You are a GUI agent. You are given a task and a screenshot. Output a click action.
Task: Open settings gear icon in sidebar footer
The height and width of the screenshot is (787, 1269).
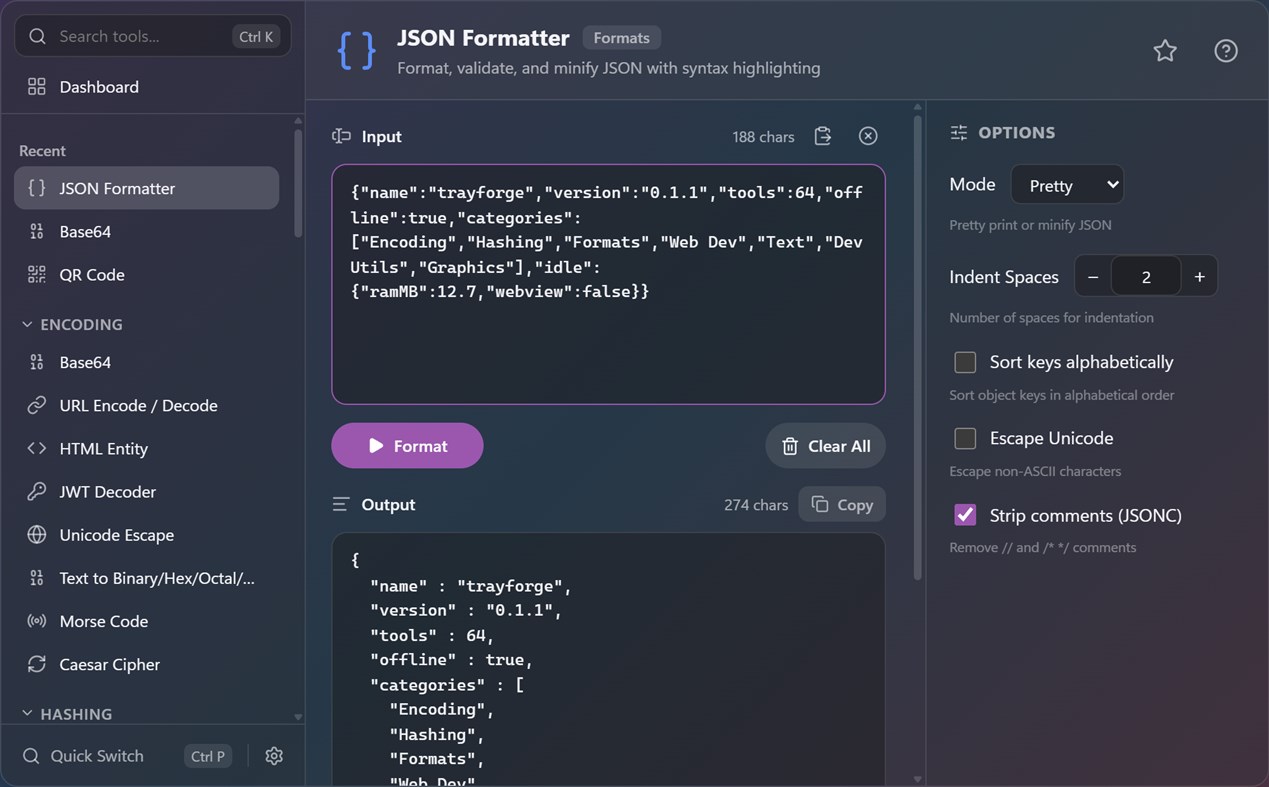274,756
